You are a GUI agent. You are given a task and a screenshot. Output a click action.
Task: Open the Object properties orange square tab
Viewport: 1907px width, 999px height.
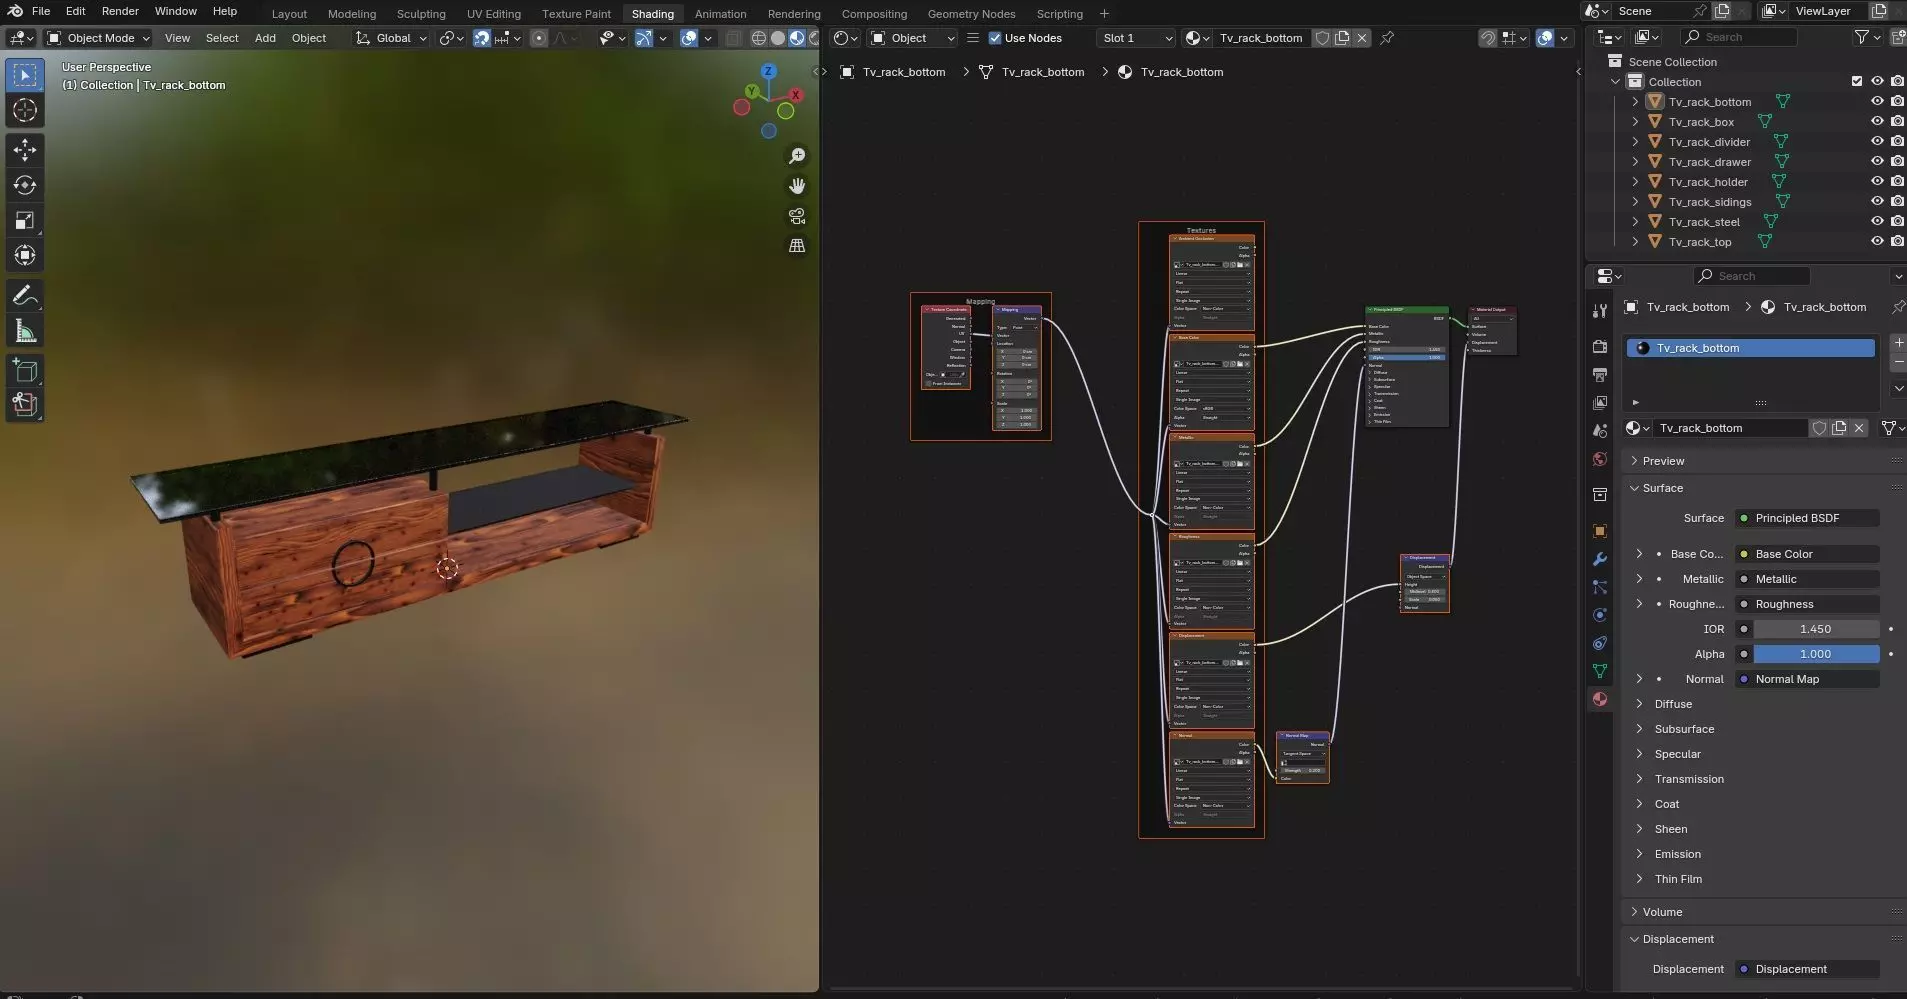coord(1600,531)
